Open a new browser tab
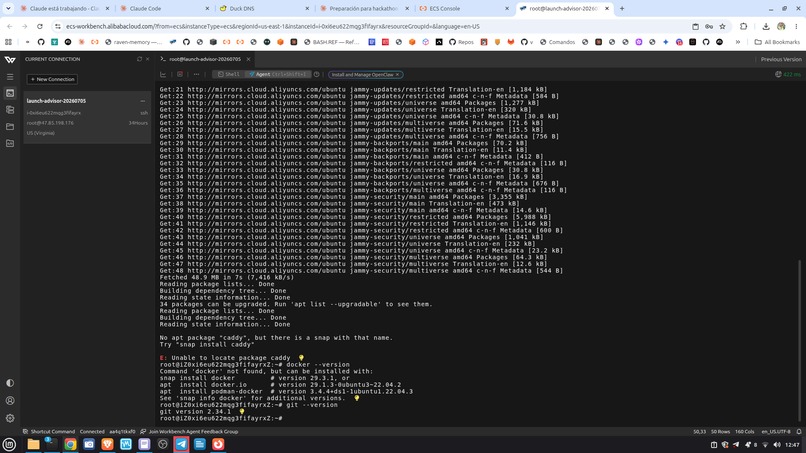Image resolution: width=806 pixels, height=453 pixels. (x=622, y=9)
